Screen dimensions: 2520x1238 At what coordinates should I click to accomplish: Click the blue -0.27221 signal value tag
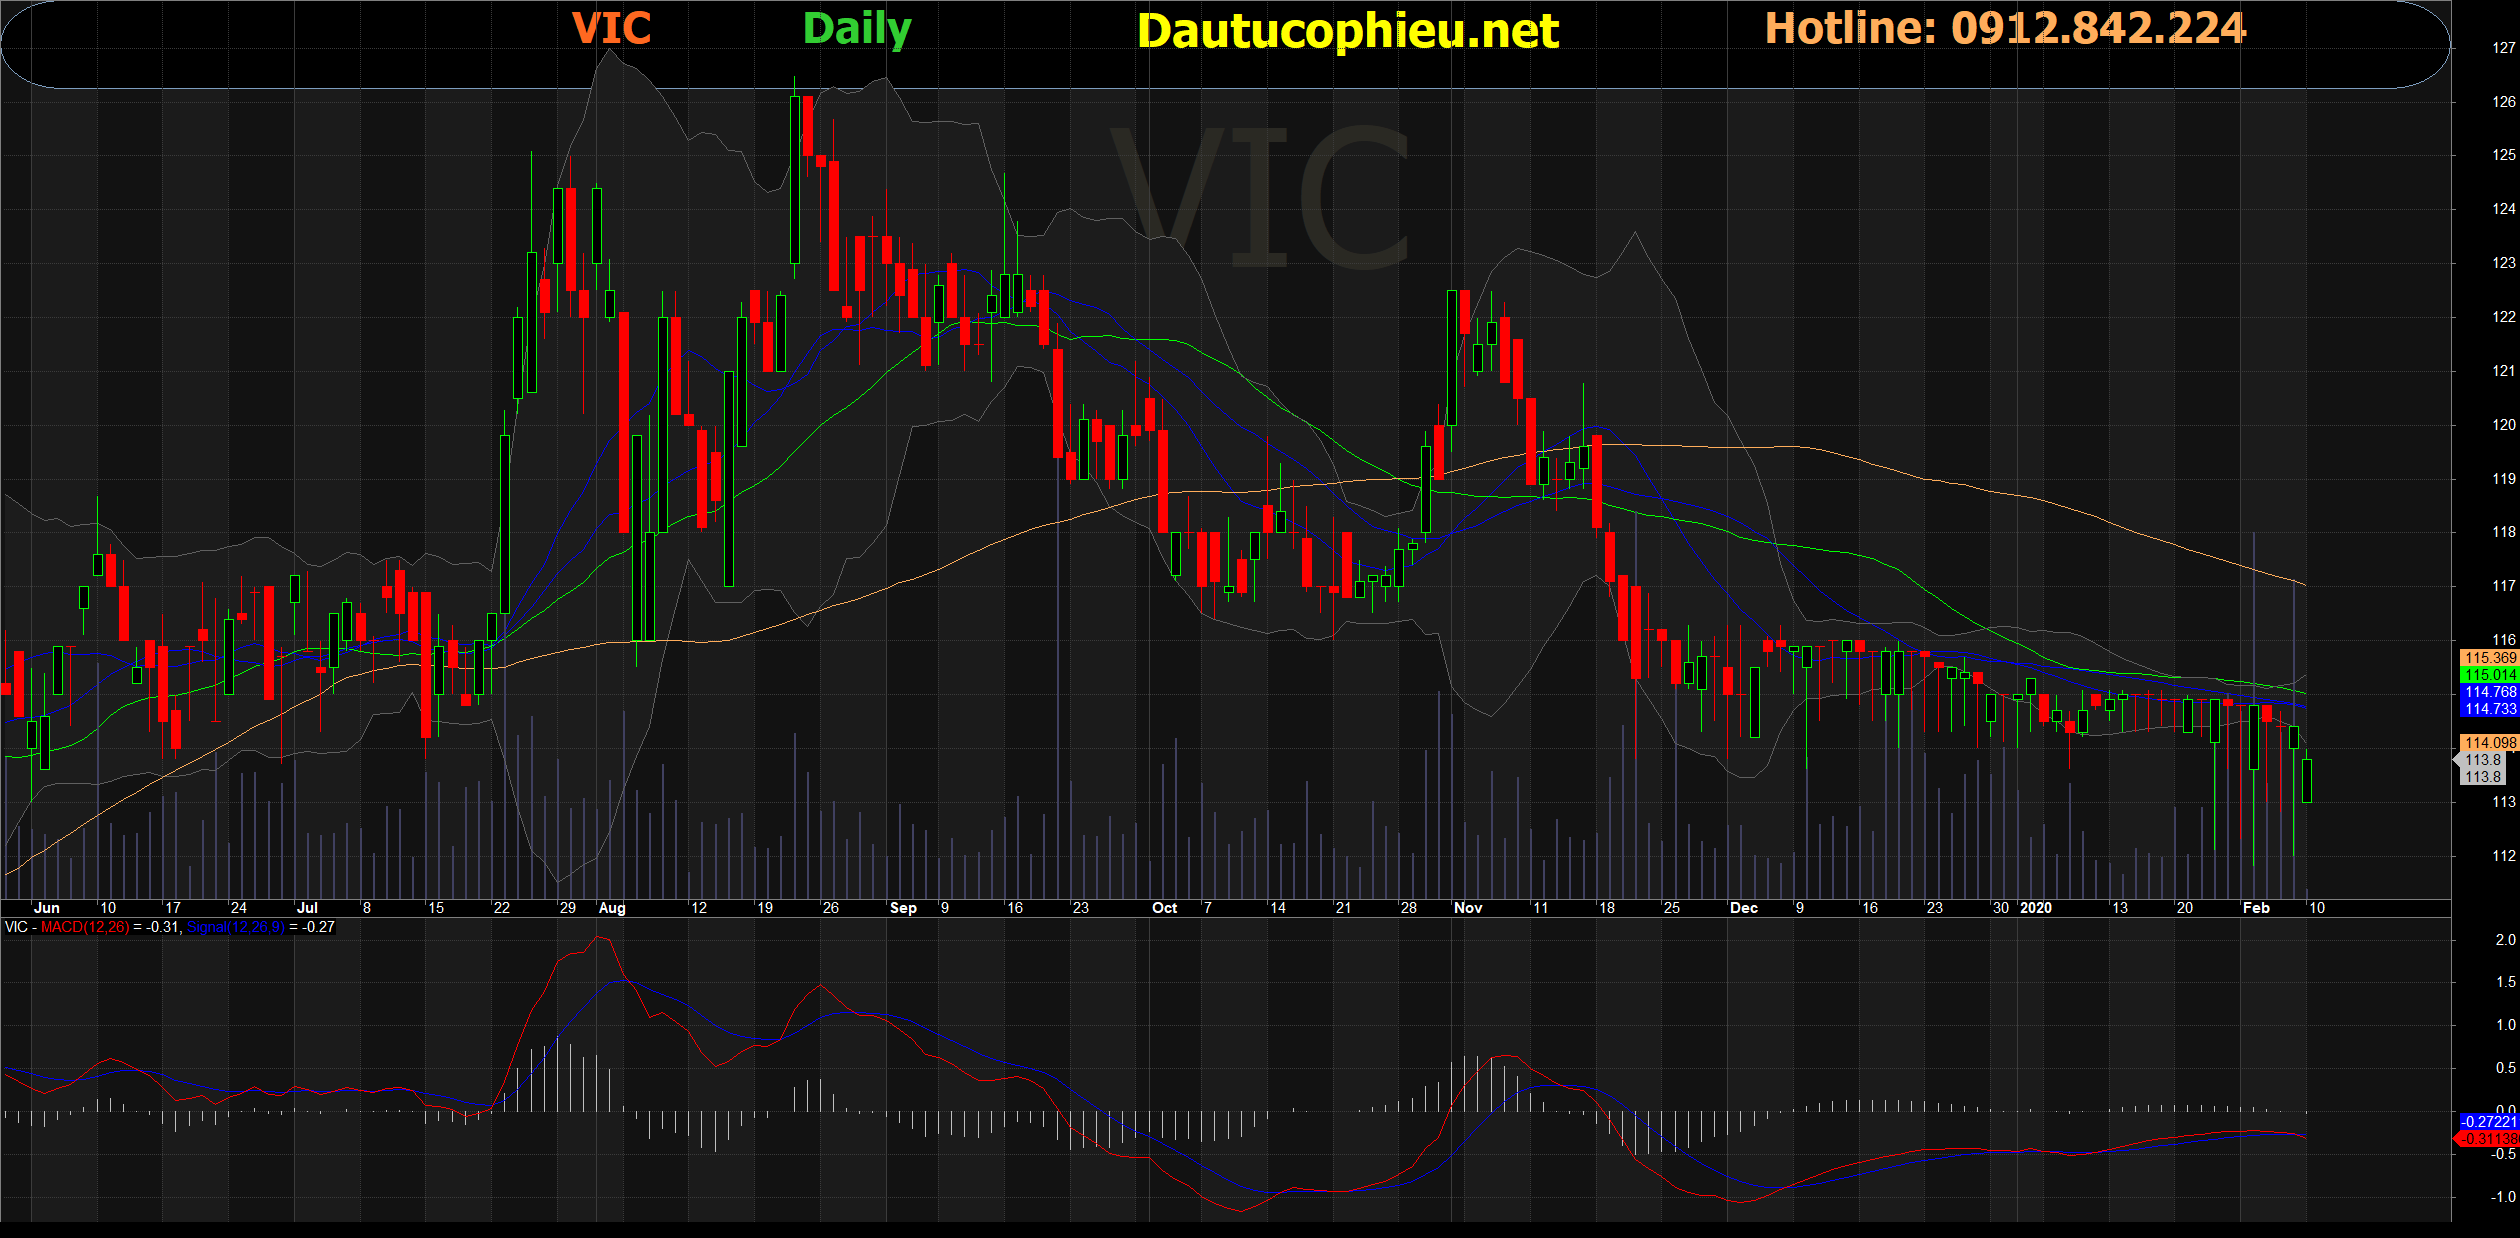tap(2488, 1122)
